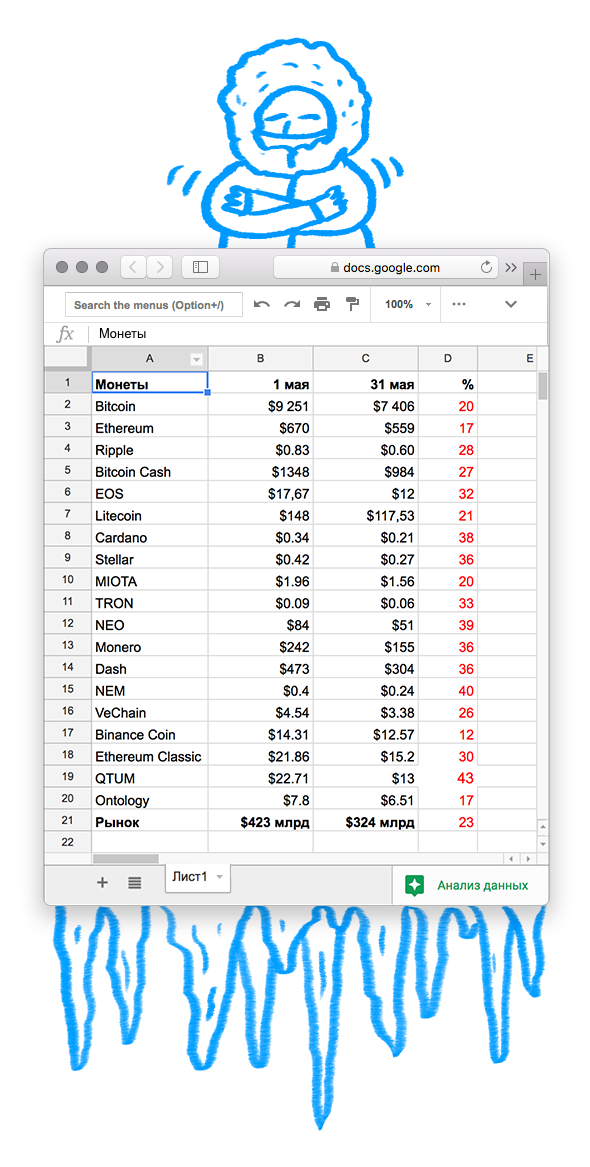Select the Cardano cell

[x=150, y=537]
